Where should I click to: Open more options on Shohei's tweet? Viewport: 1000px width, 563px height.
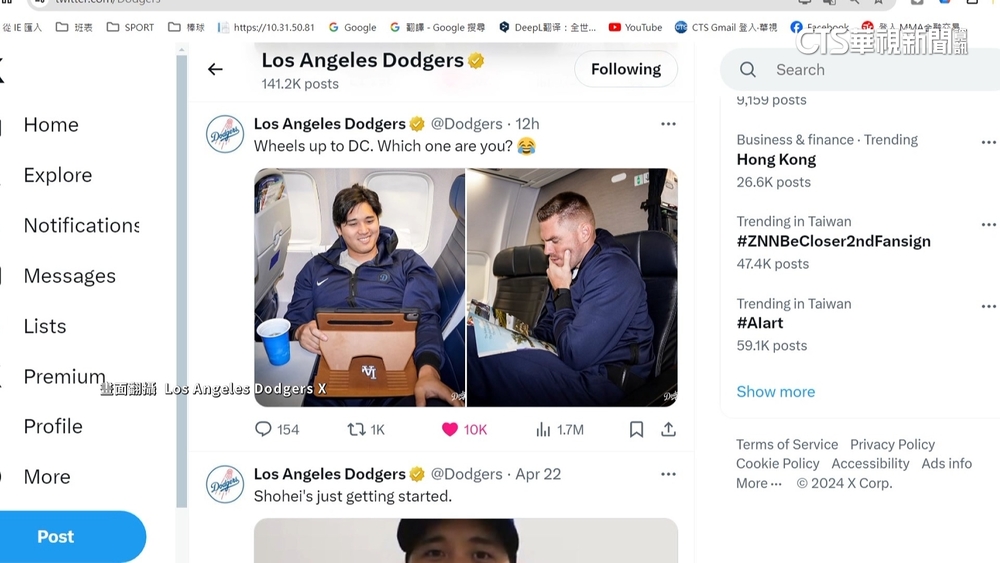tap(668, 473)
